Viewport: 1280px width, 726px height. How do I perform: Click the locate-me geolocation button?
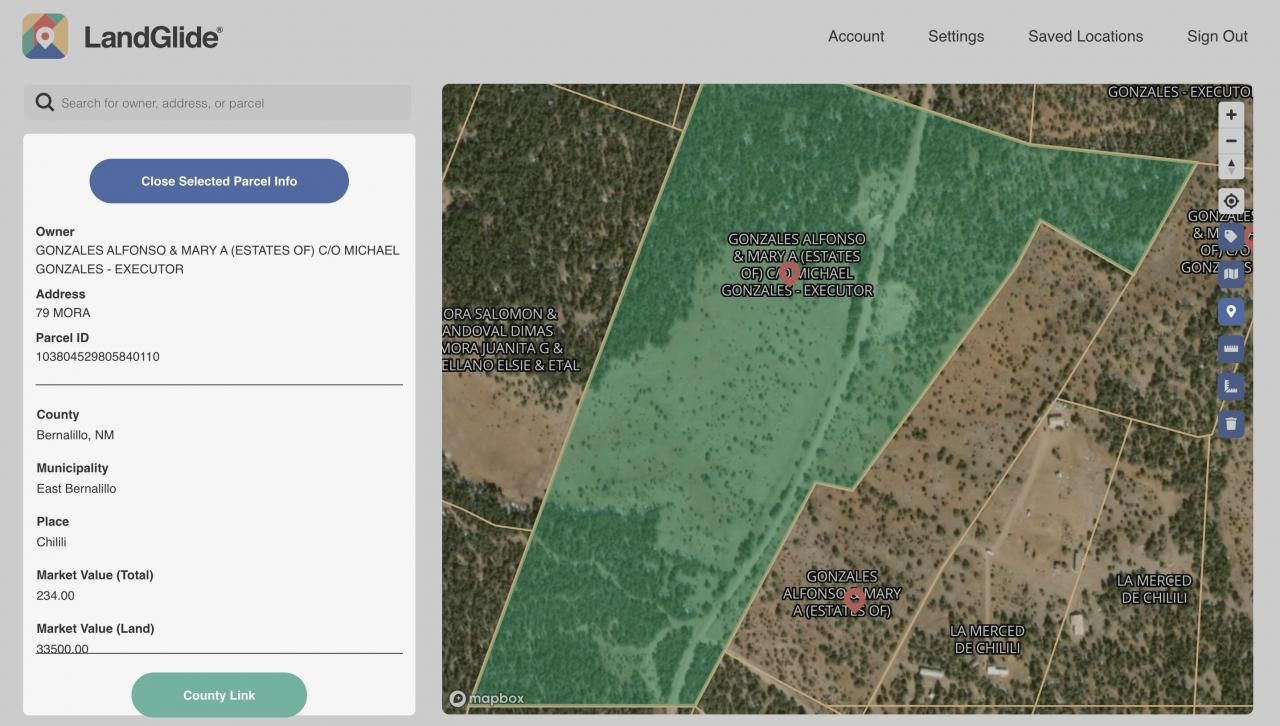[1231, 201]
